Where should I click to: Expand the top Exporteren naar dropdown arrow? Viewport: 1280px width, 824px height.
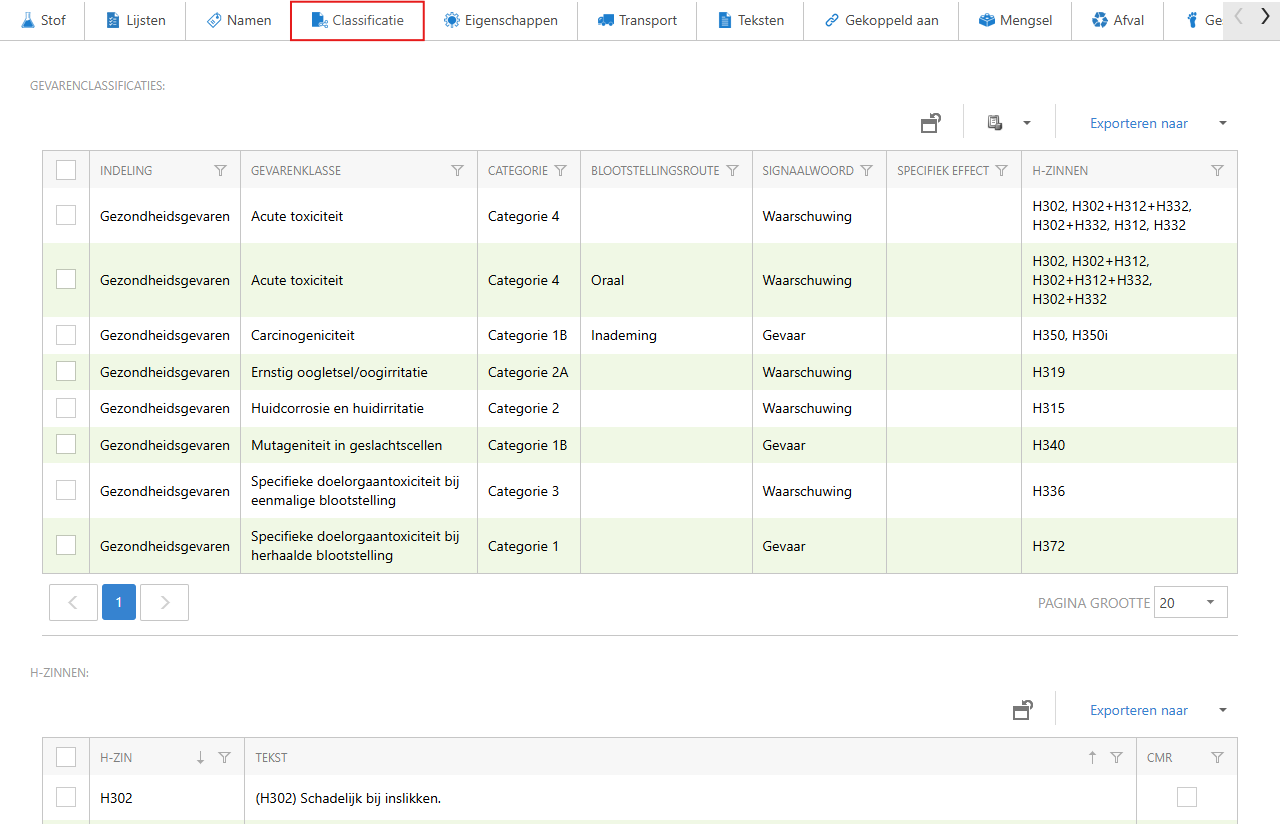(x=1222, y=123)
